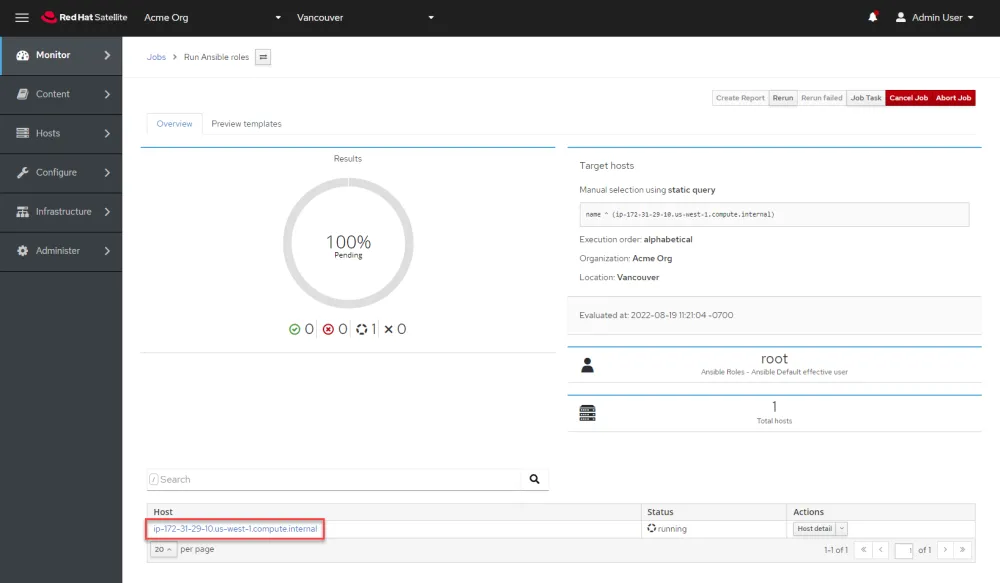Click the Red Hat Satellite logo

tap(85, 18)
